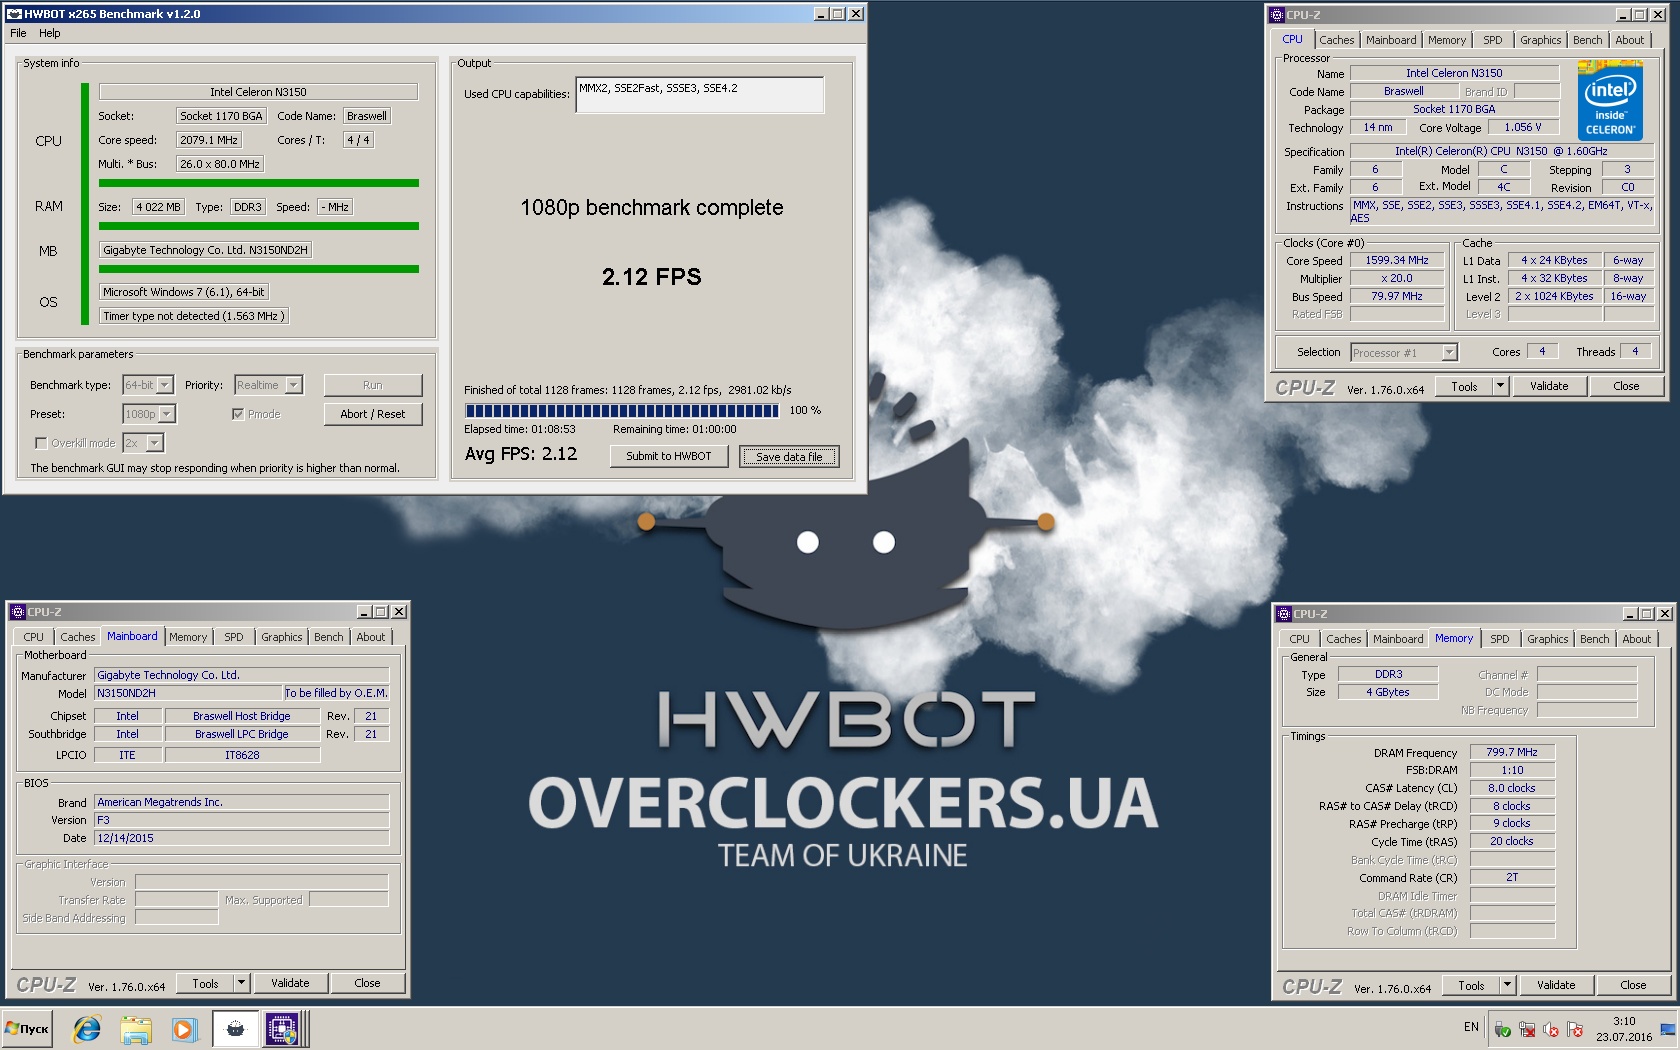This screenshot has height=1050, width=1680.
Task: Click the CPU-Z icon in the Mainboard window title
Action: pyautogui.click(x=18, y=612)
